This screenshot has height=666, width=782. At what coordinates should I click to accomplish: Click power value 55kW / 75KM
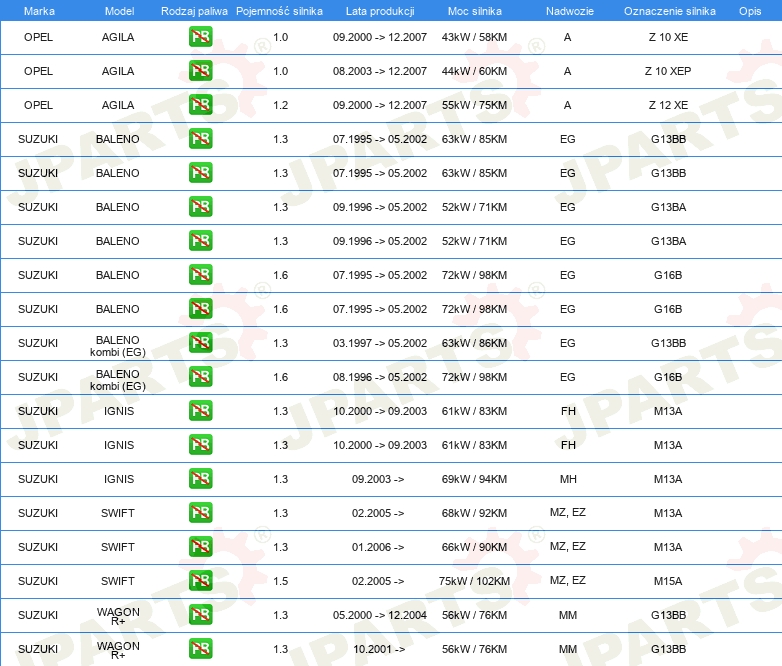tap(474, 105)
